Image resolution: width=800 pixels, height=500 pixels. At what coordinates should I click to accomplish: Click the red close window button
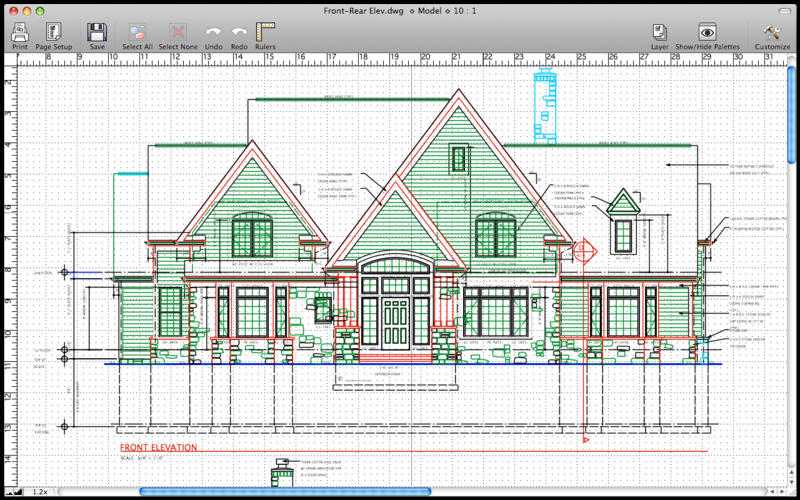coord(14,11)
